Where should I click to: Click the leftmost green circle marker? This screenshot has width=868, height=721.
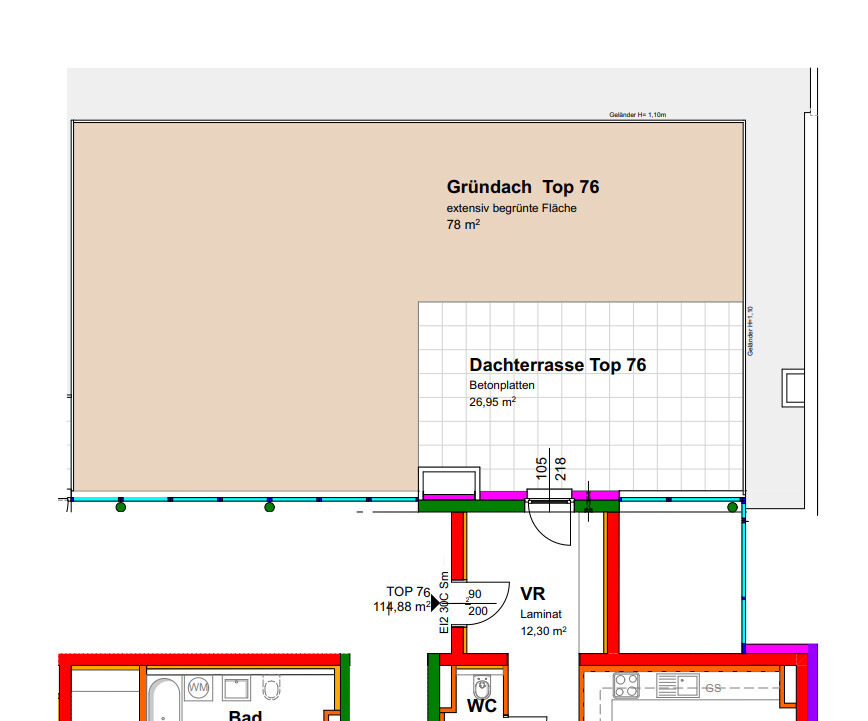121,507
